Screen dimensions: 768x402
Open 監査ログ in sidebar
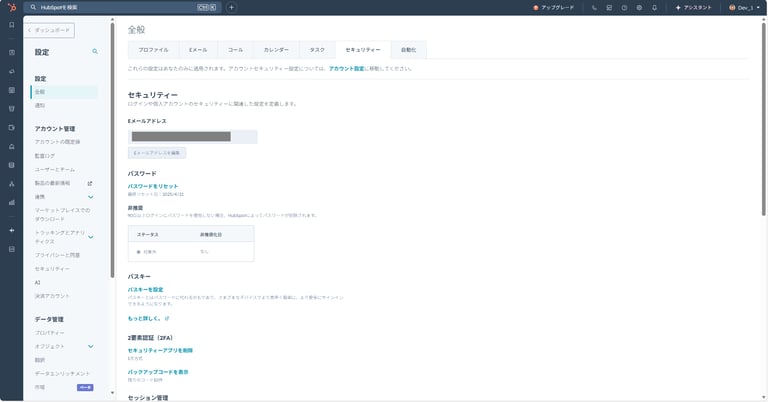click(x=45, y=156)
